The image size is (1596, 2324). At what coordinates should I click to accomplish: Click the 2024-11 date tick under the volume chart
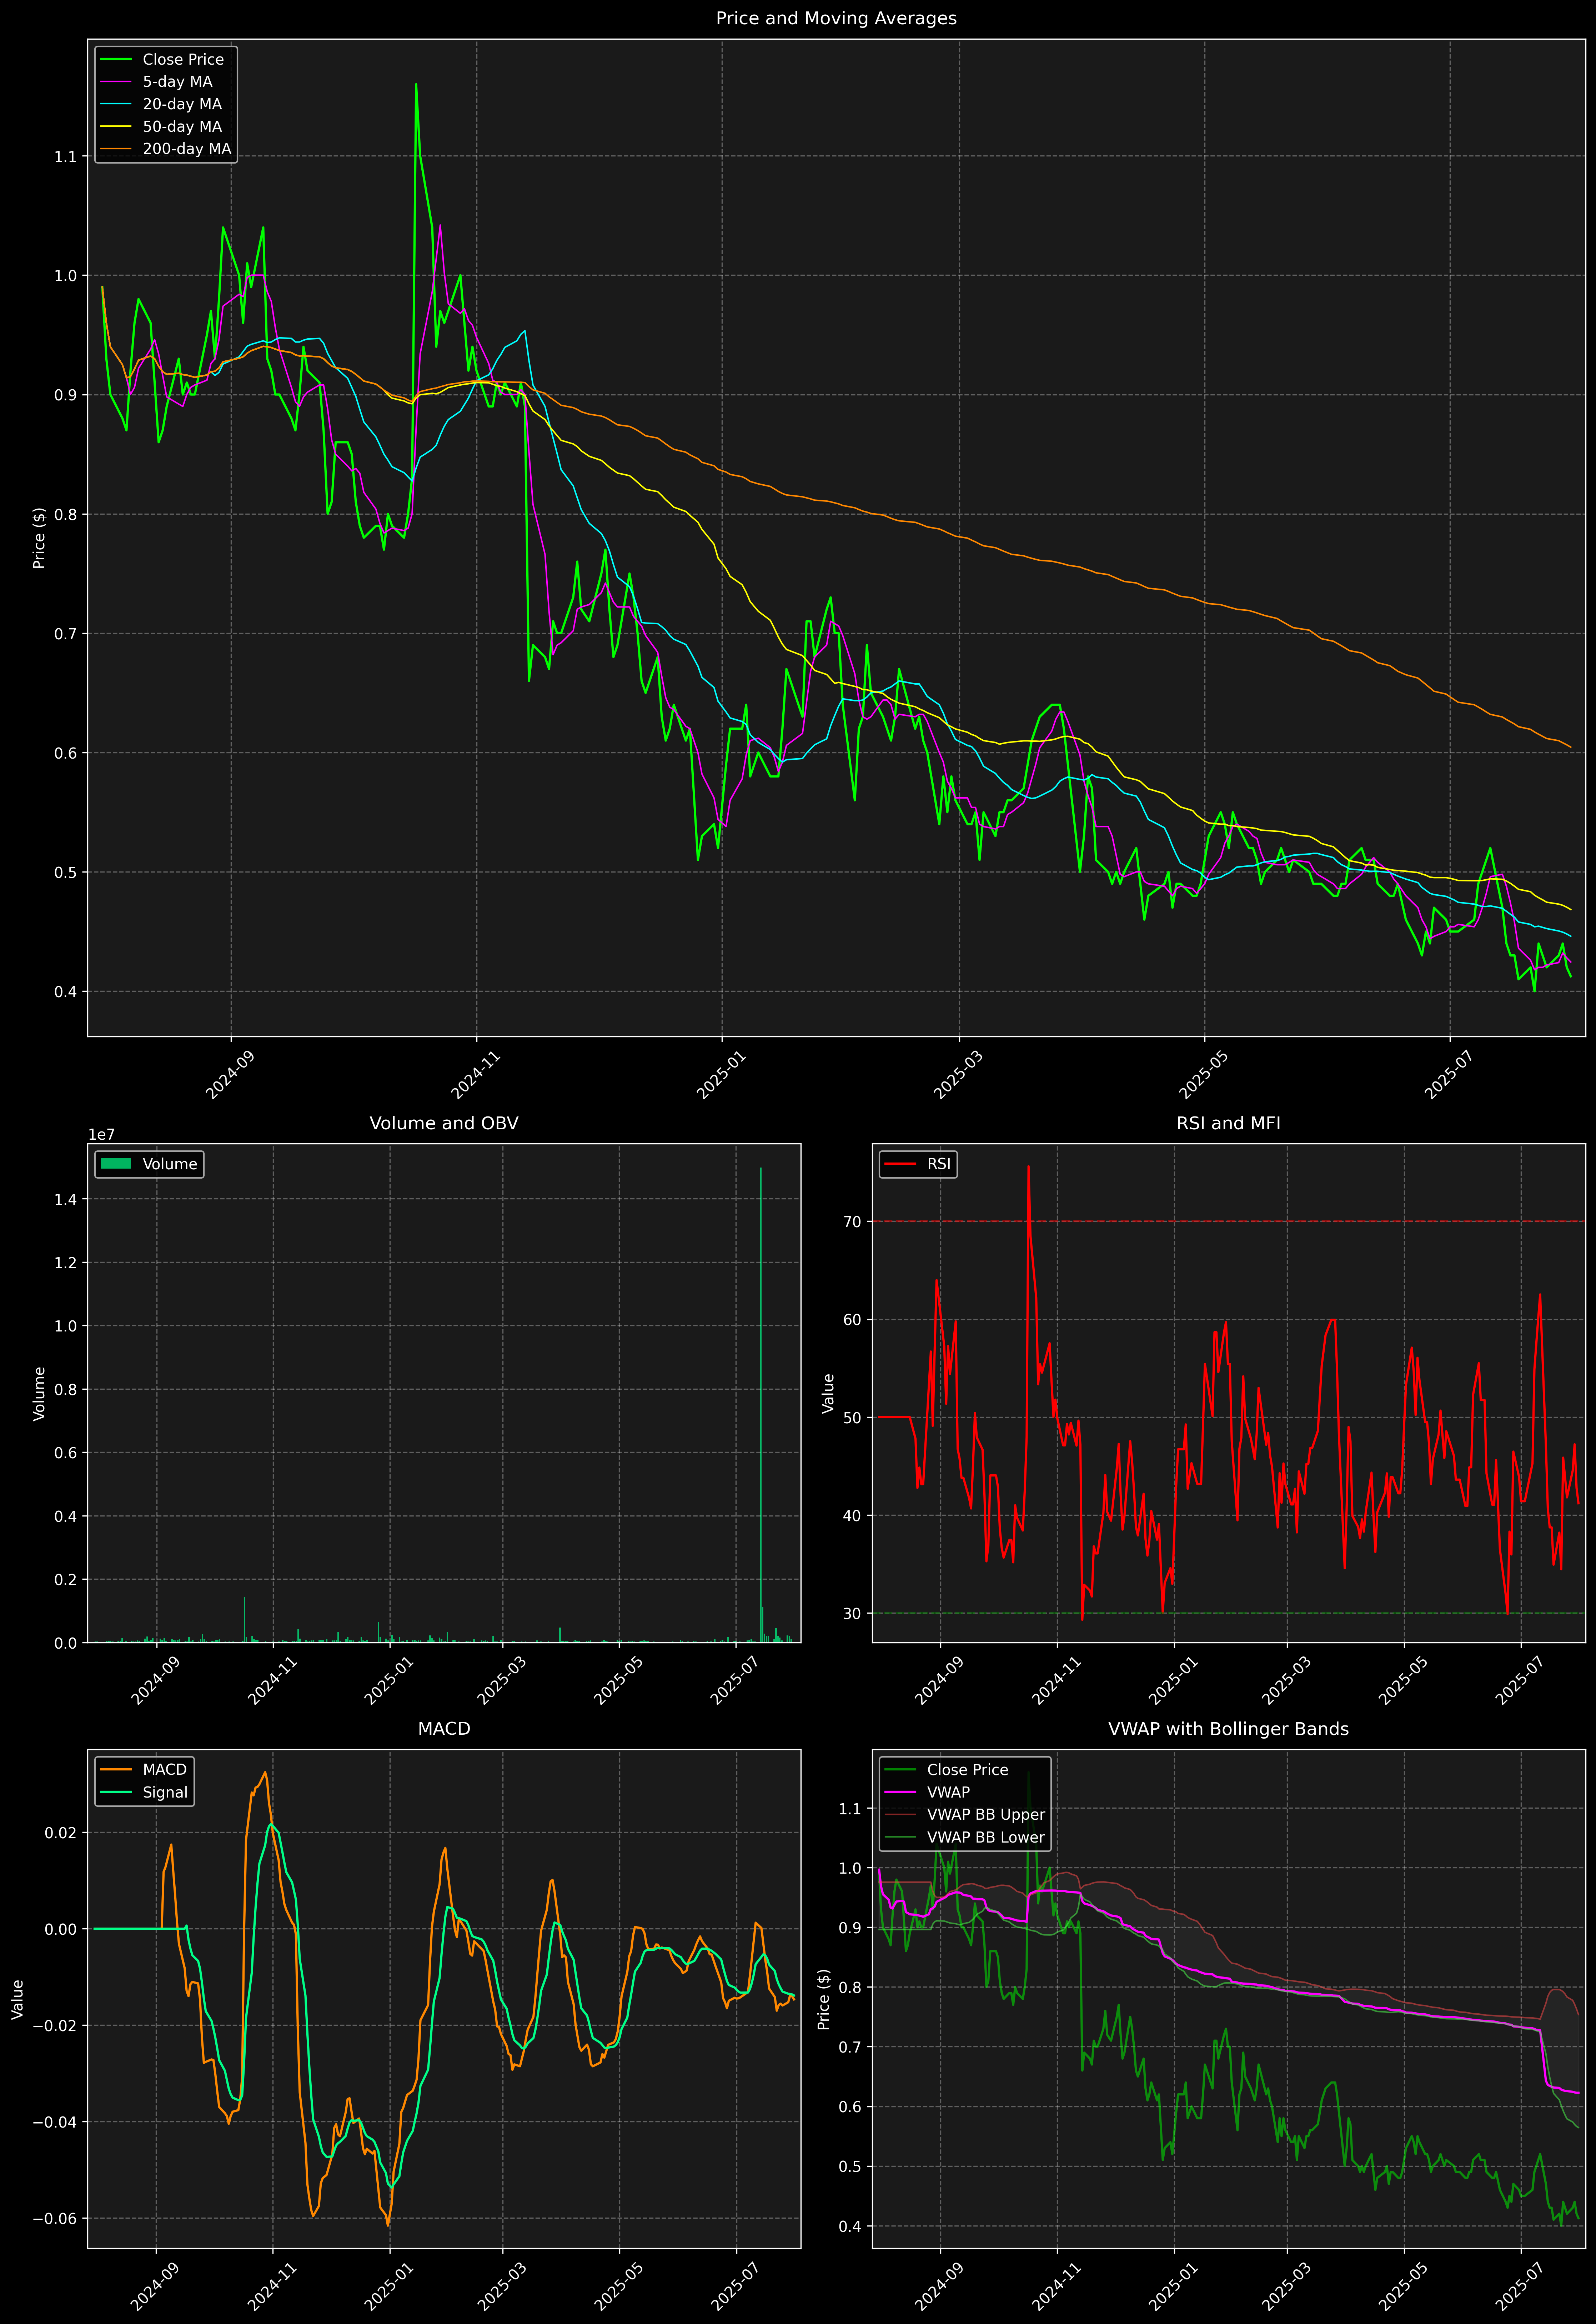click(272, 1682)
